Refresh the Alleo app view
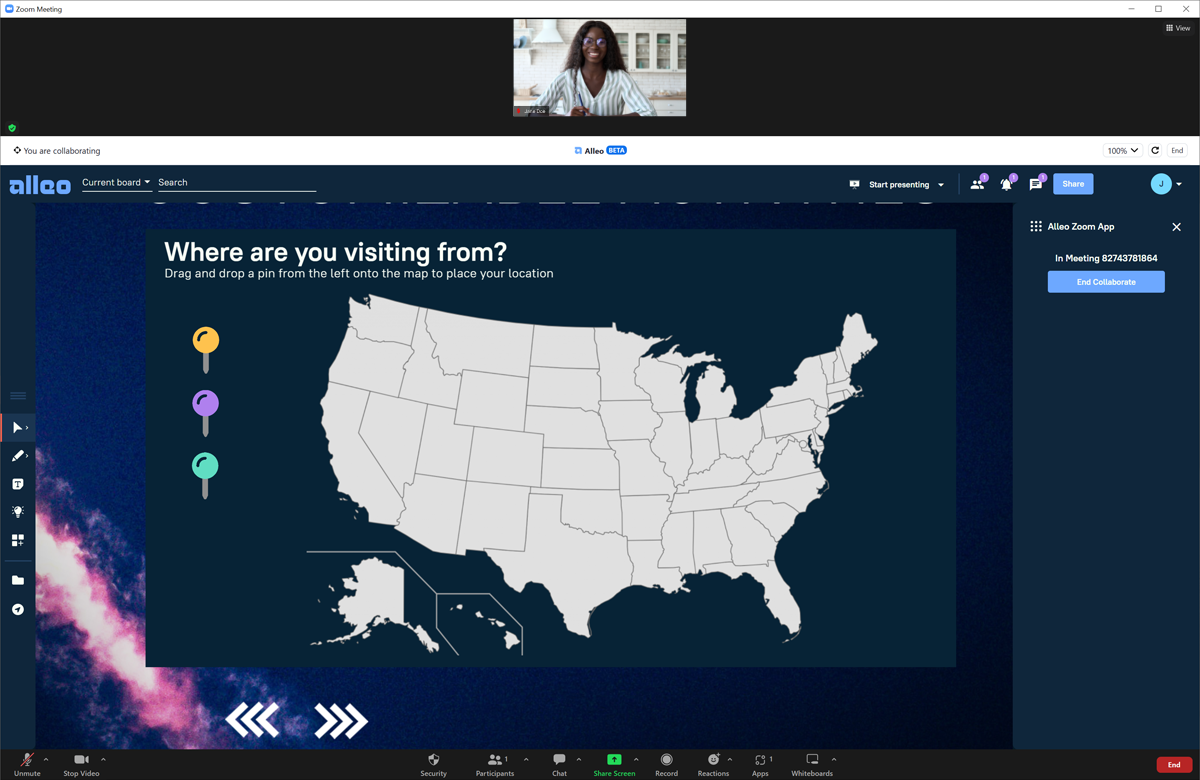This screenshot has height=780, width=1200. [x=1155, y=151]
